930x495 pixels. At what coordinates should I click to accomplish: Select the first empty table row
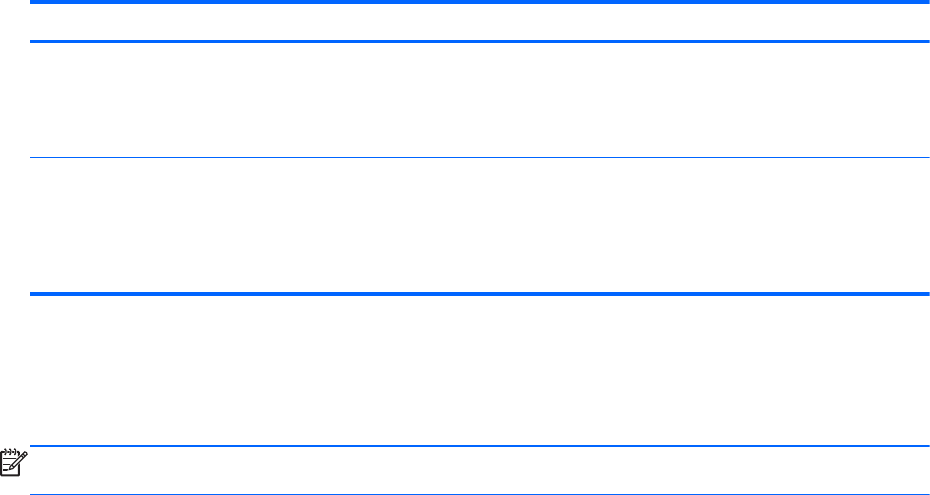479,99
